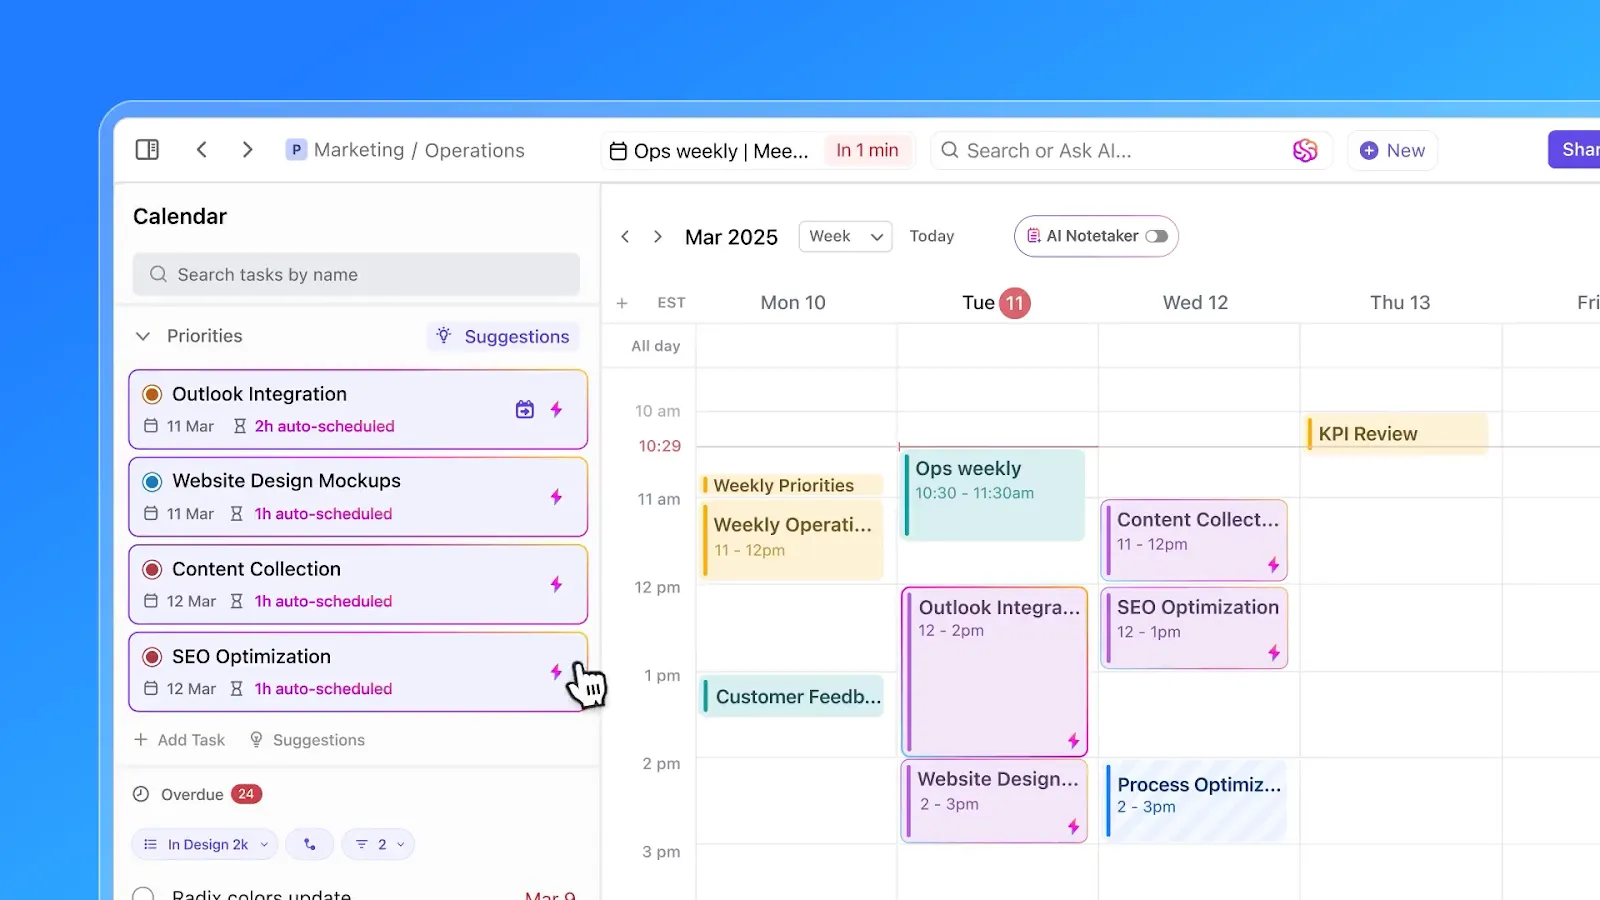The width and height of the screenshot is (1600, 900).
Task: Toggle the sidebar panel icon
Action: (x=147, y=150)
